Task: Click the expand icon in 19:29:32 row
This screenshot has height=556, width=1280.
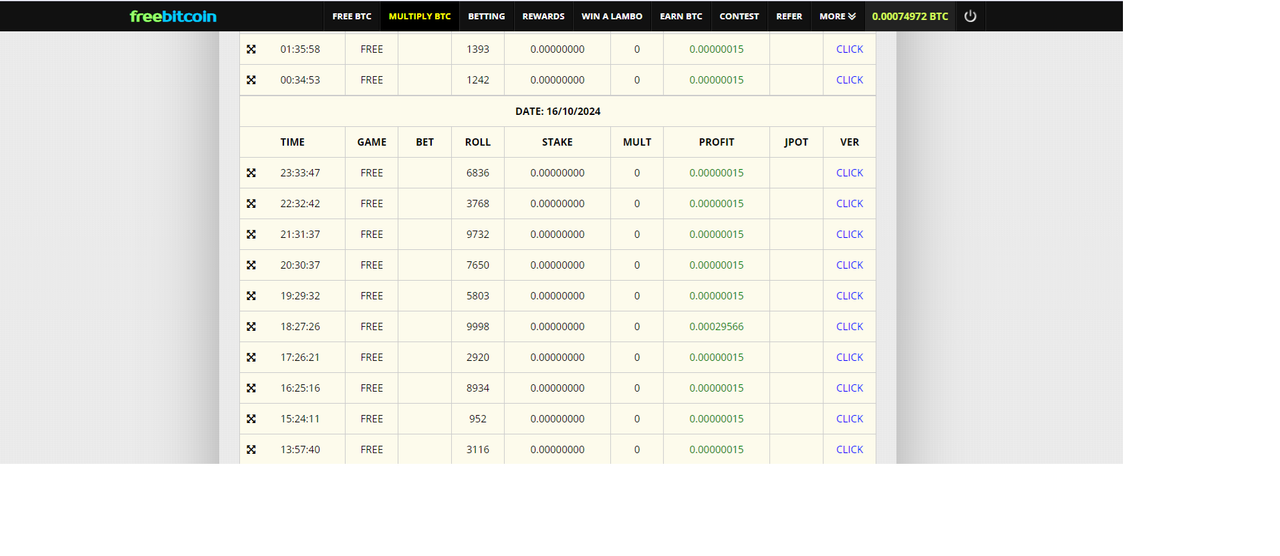Action: tap(251, 296)
